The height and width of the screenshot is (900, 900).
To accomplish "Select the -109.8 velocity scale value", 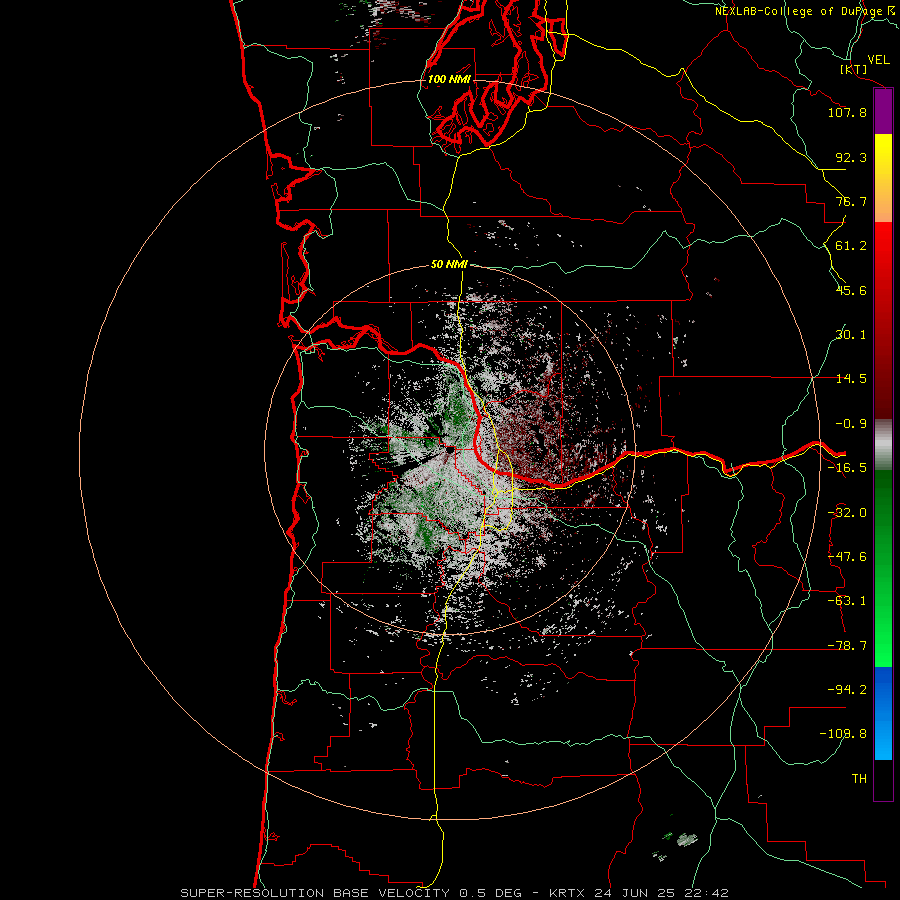I will click(x=843, y=734).
